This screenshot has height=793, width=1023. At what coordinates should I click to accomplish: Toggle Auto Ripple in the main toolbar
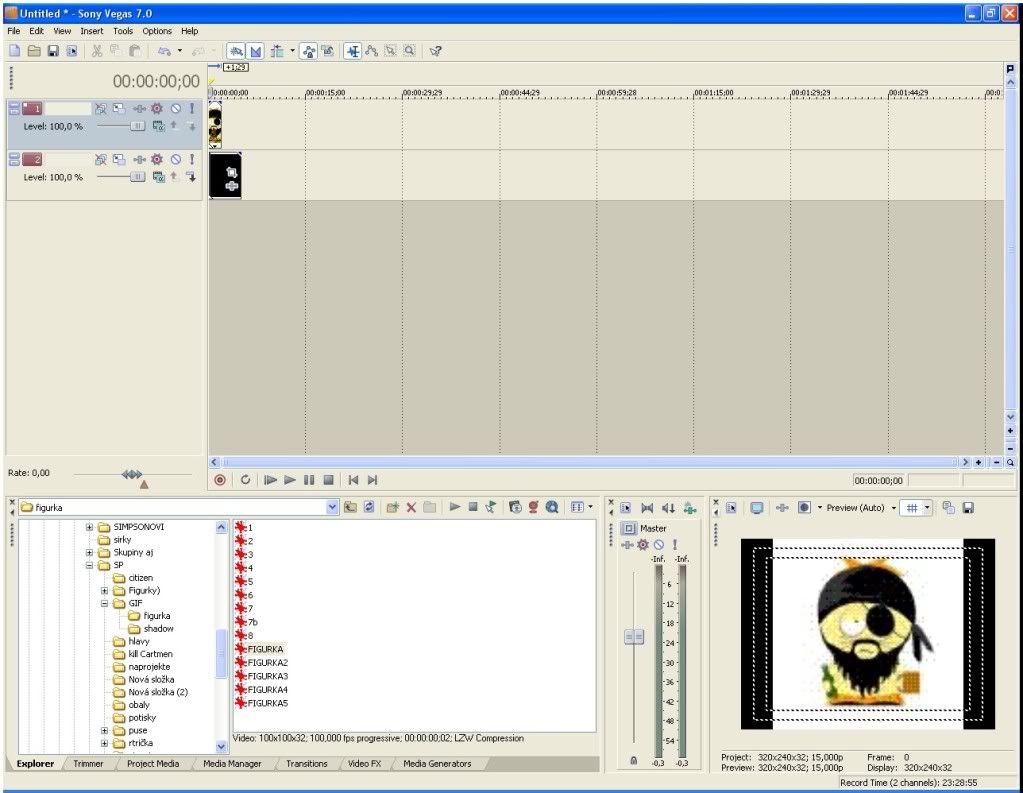pyautogui.click(x=277, y=51)
